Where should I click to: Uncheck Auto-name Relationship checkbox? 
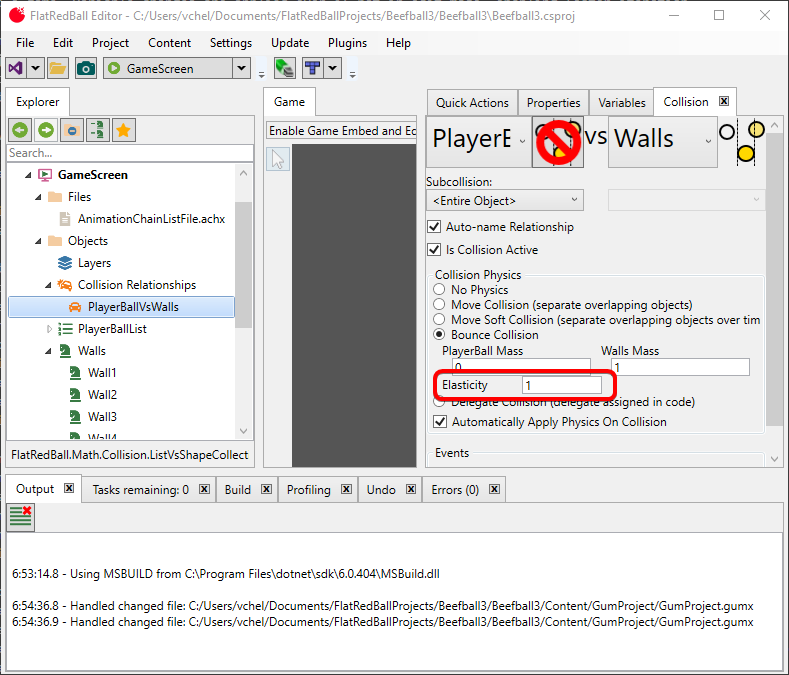tap(434, 227)
